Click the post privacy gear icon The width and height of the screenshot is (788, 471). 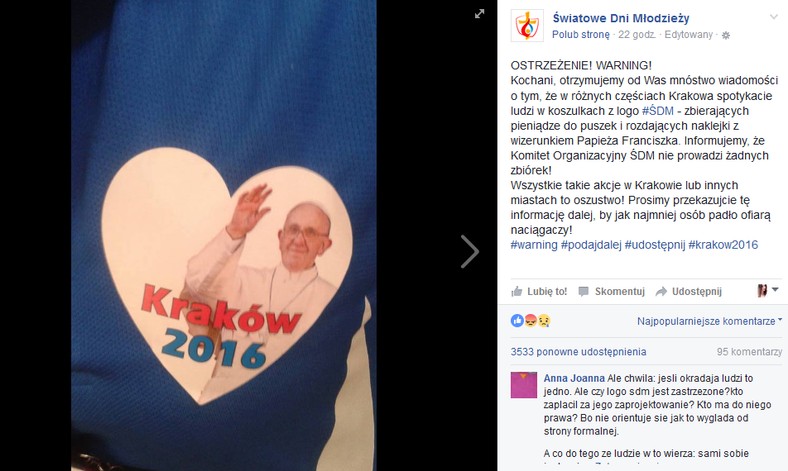pos(726,35)
